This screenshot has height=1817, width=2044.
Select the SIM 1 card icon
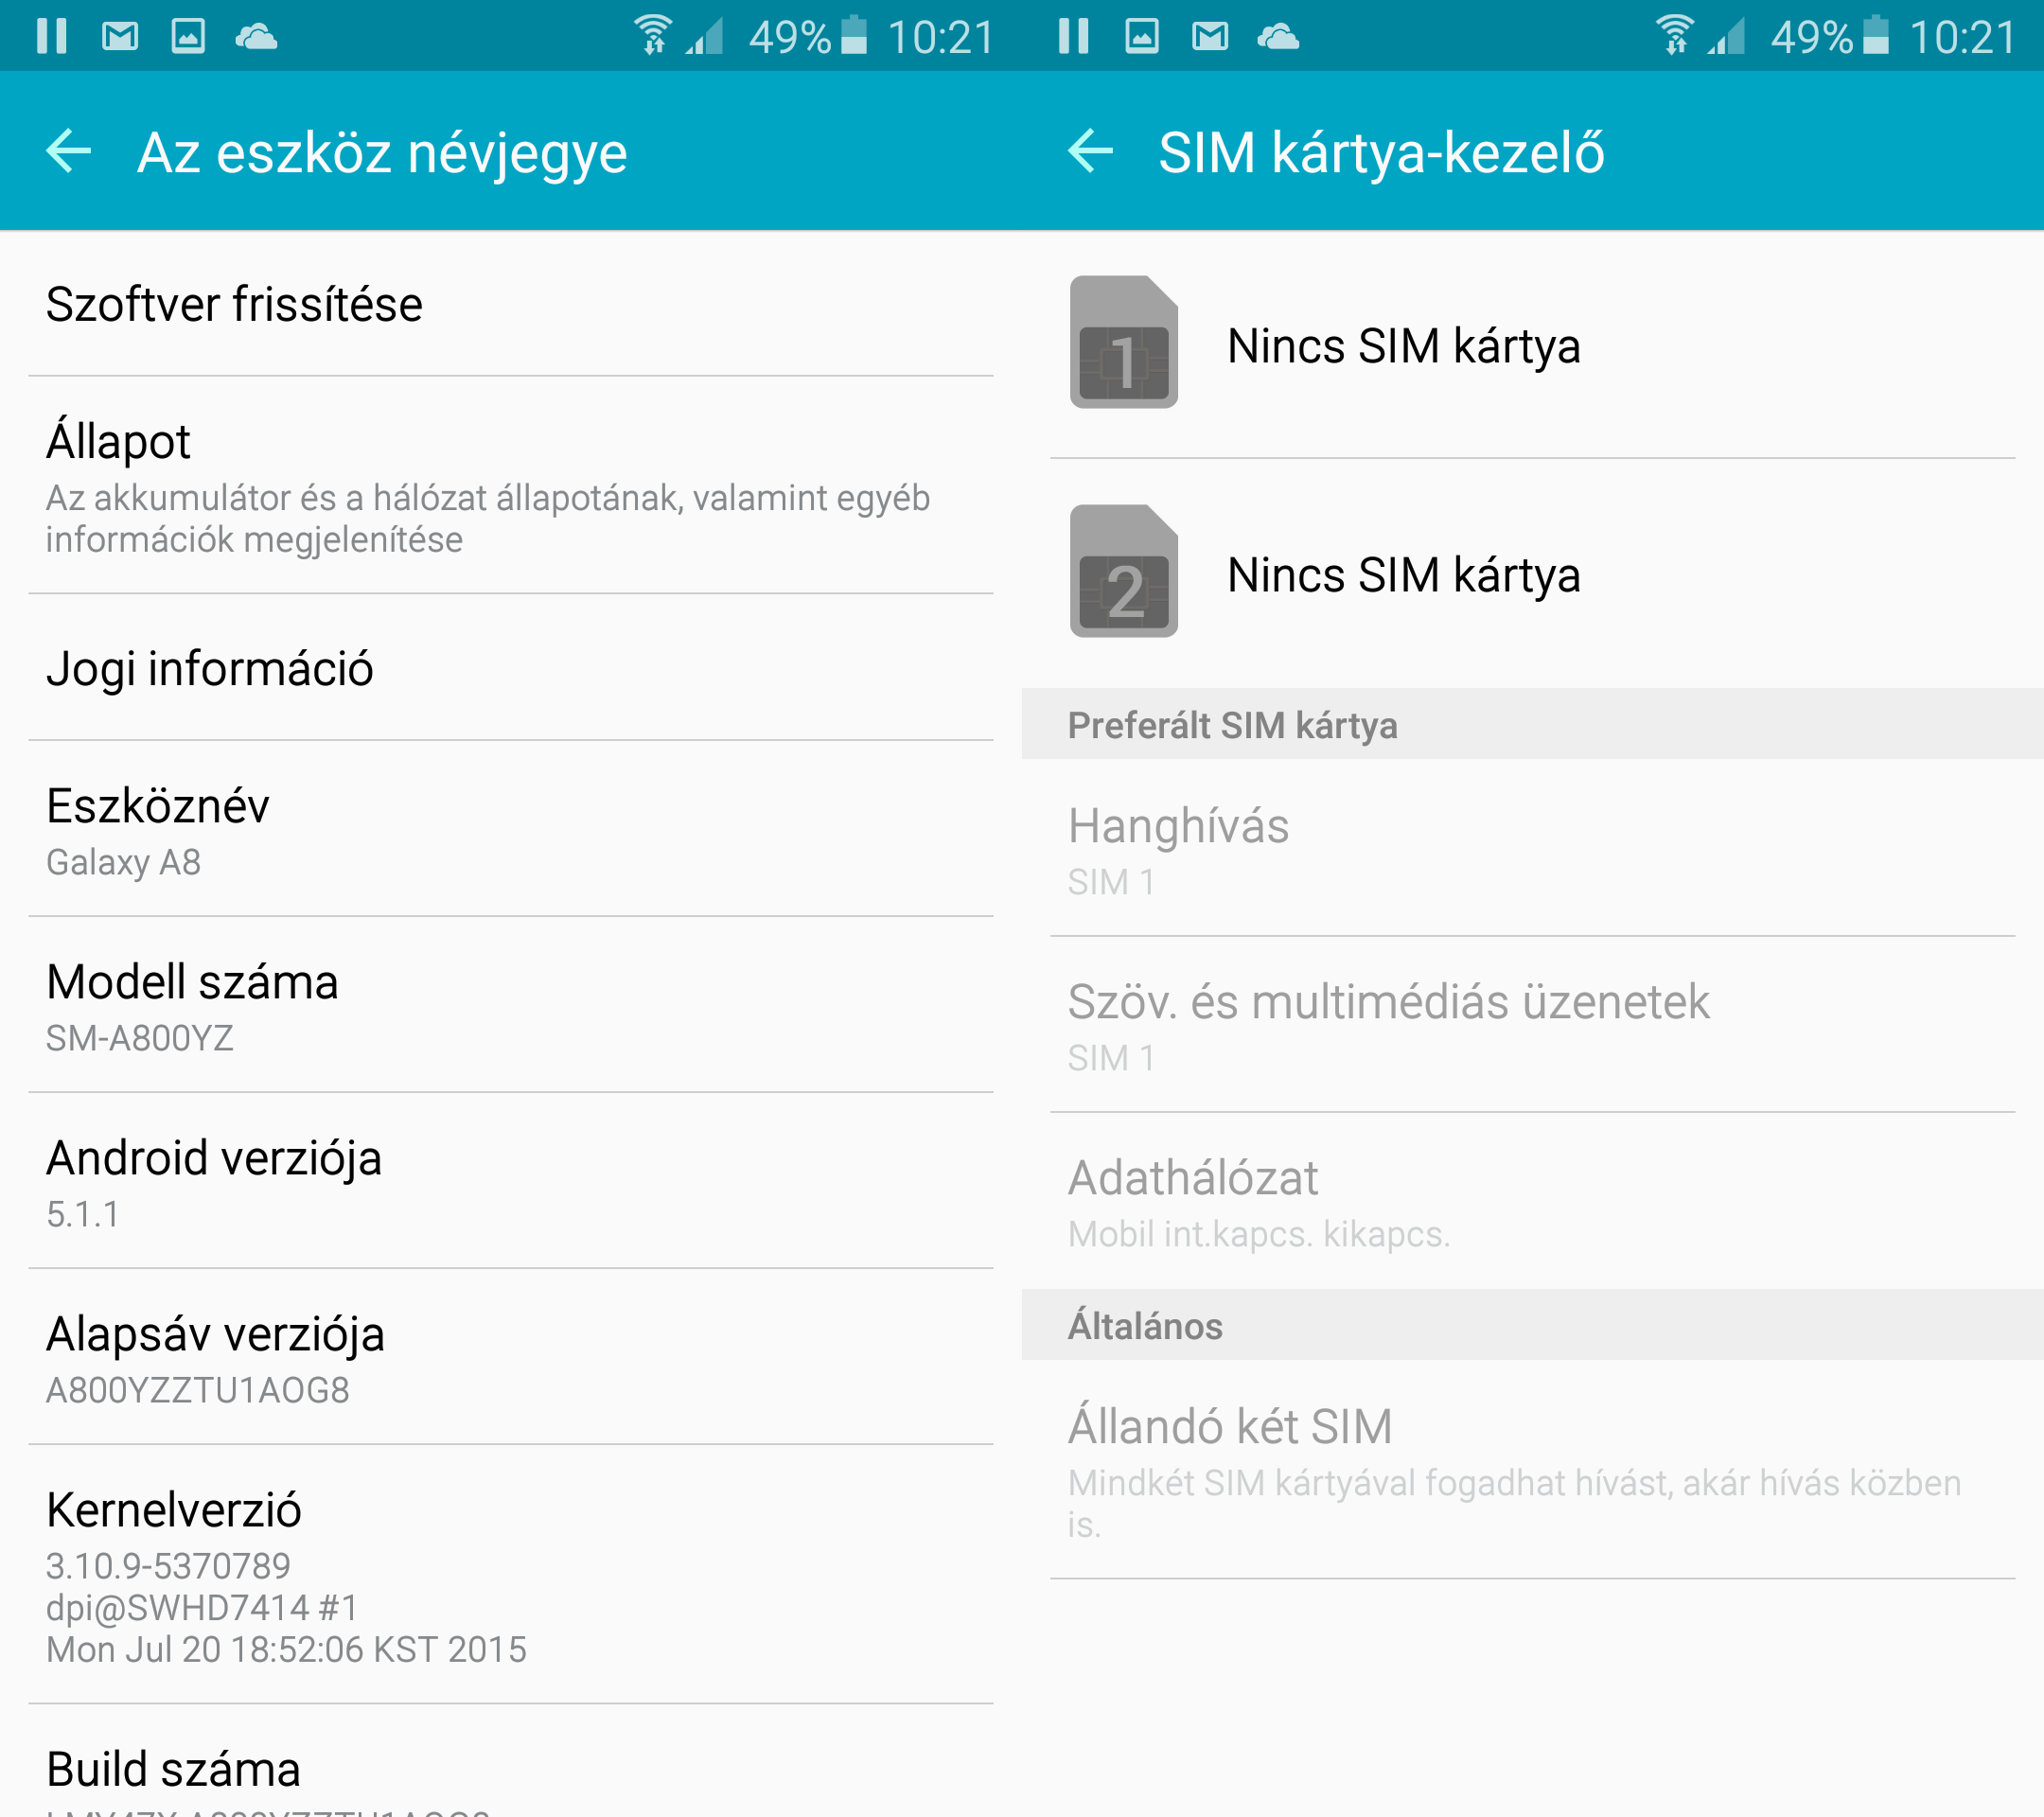(x=1123, y=342)
